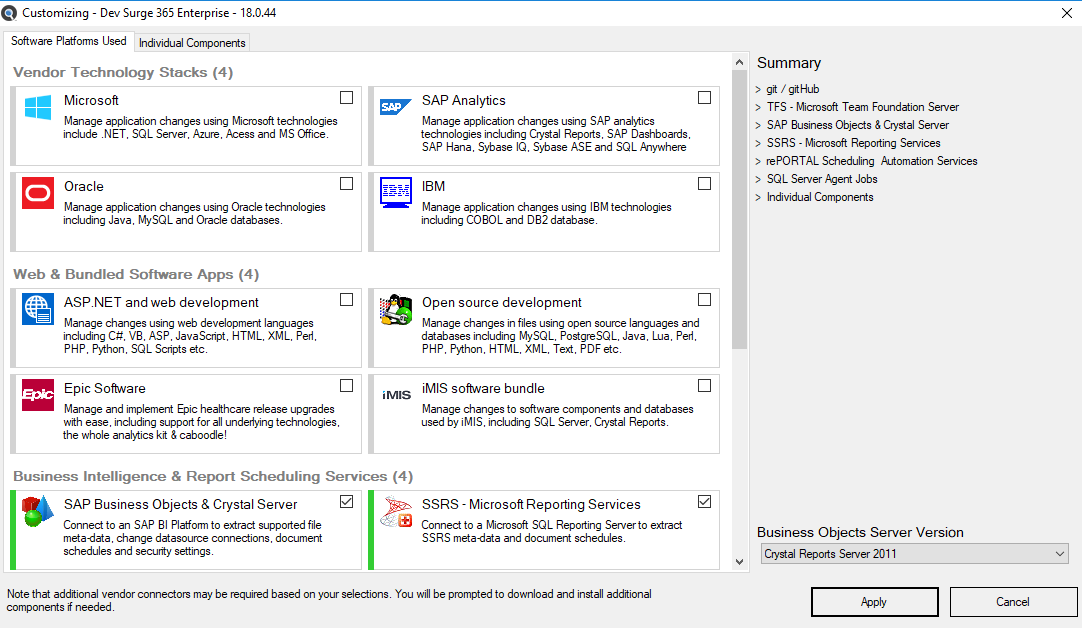Expand SAP Business Objects & Crystal Server summary
Image resolution: width=1082 pixels, height=628 pixels.
point(758,125)
